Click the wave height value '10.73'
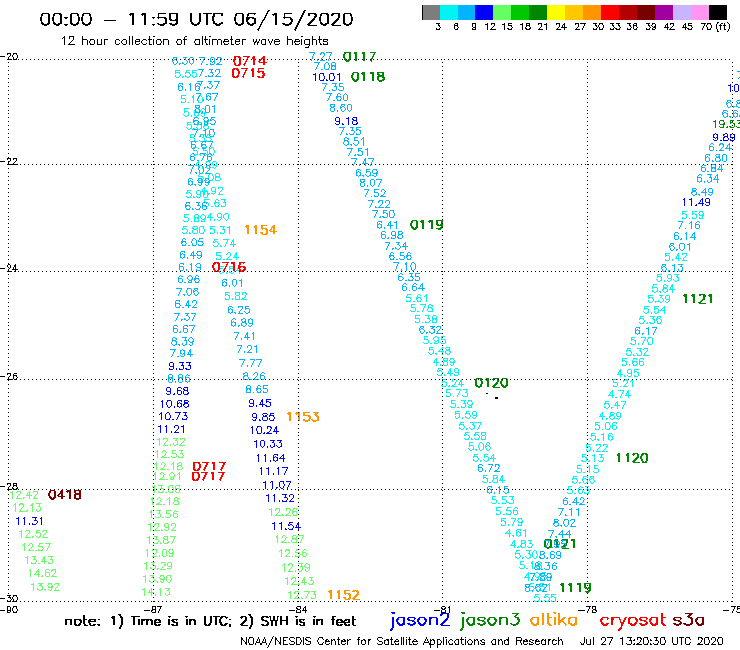 pyautogui.click(x=173, y=416)
